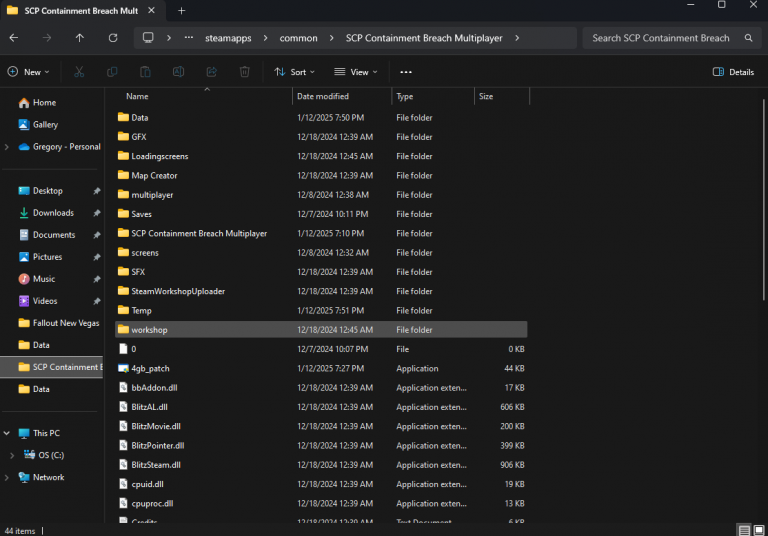Click the Cut scissors icon

pyautogui.click(x=80, y=72)
